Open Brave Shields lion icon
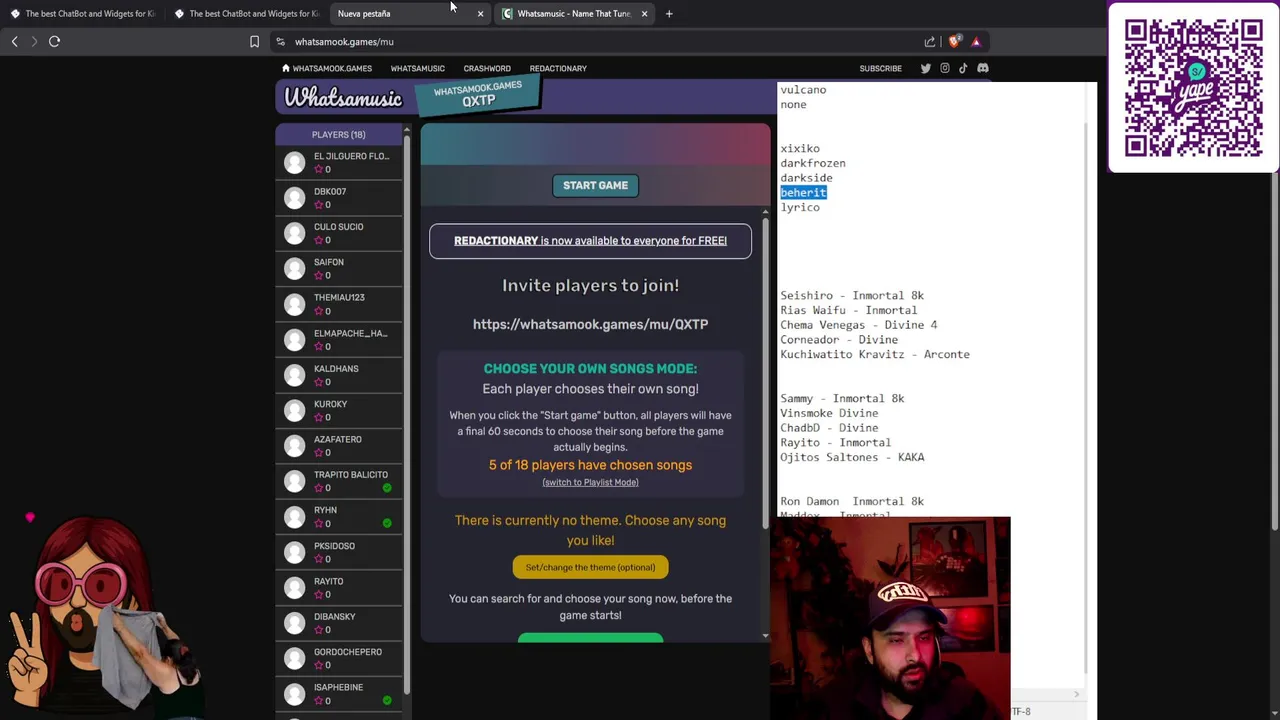The height and width of the screenshot is (720, 1280). [x=954, y=42]
